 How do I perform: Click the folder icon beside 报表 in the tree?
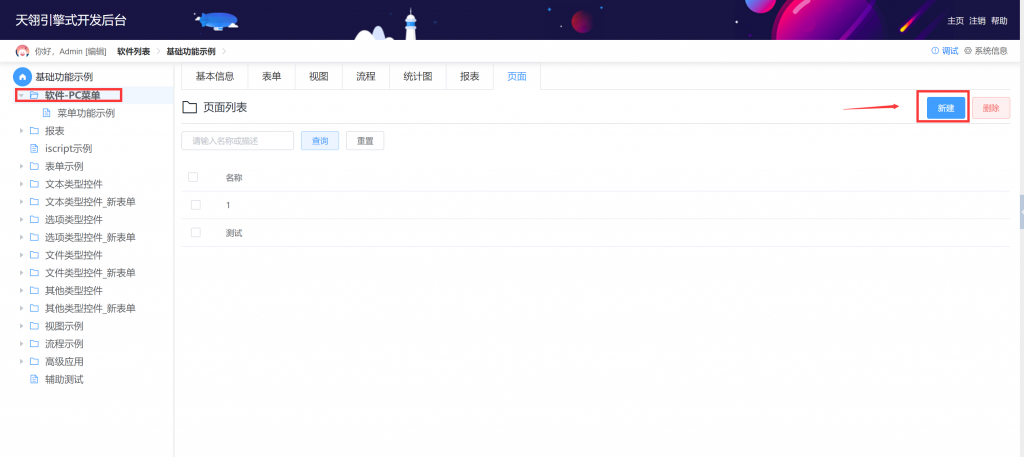(34, 131)
